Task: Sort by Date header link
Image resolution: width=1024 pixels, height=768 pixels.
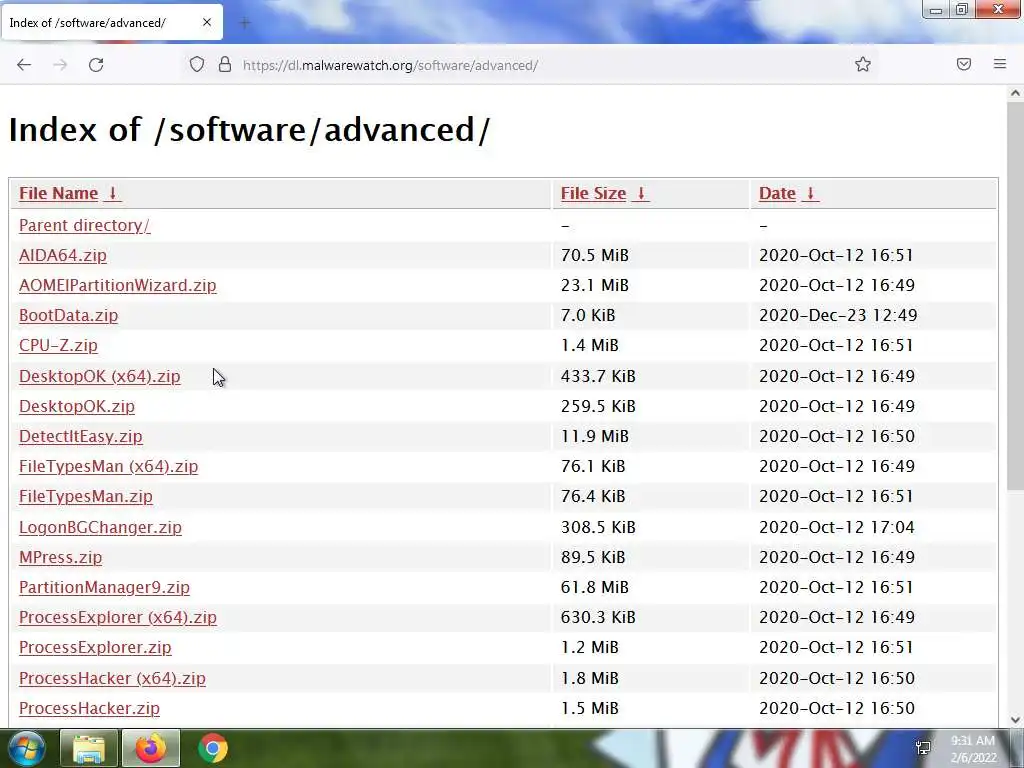Action: pos(777,193)
